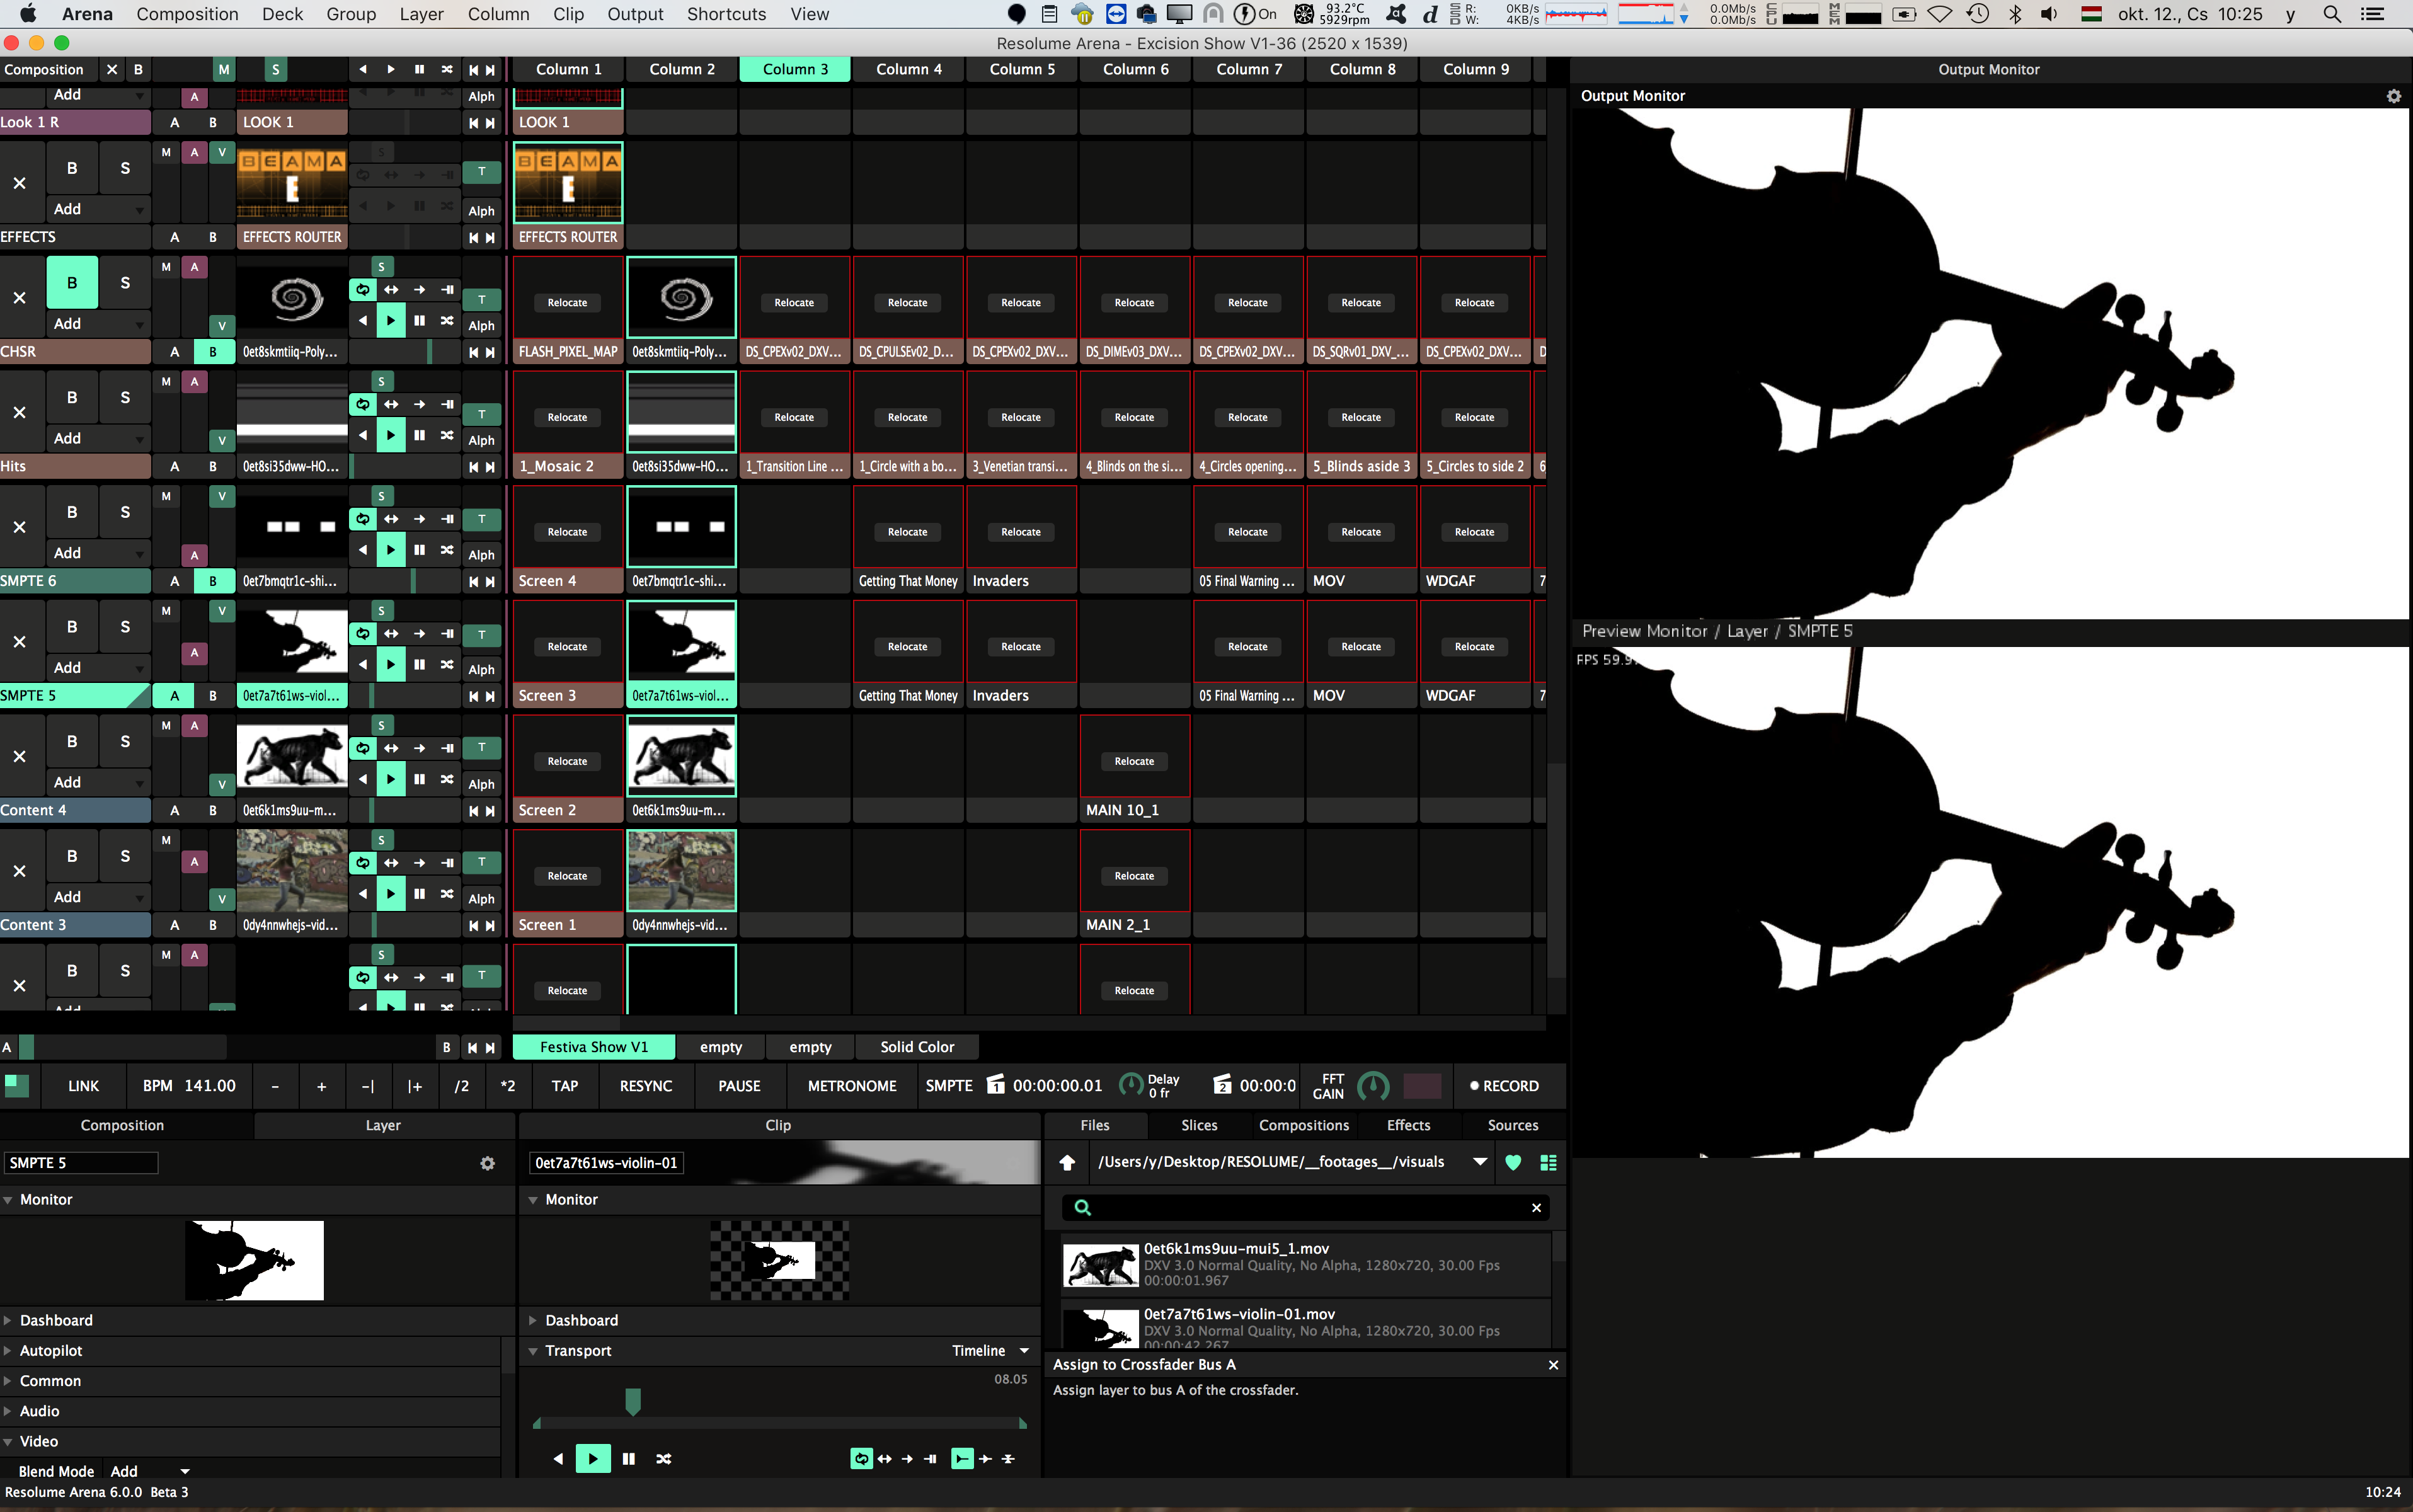Click the transport playhead marker
Viewport: 2413px width, 1512px height.
pos(632,1402)
